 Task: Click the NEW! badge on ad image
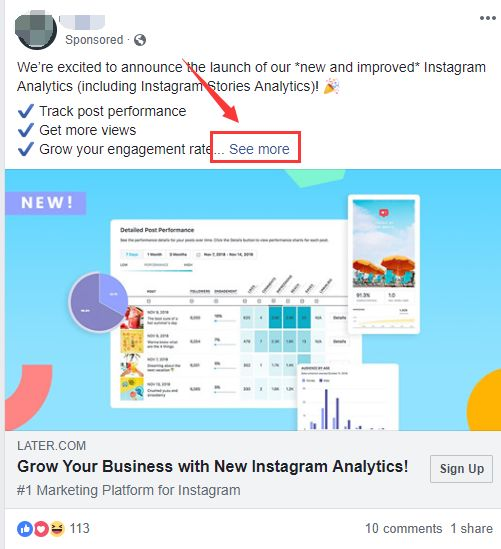pyautogui.click(x=46, y=203)
